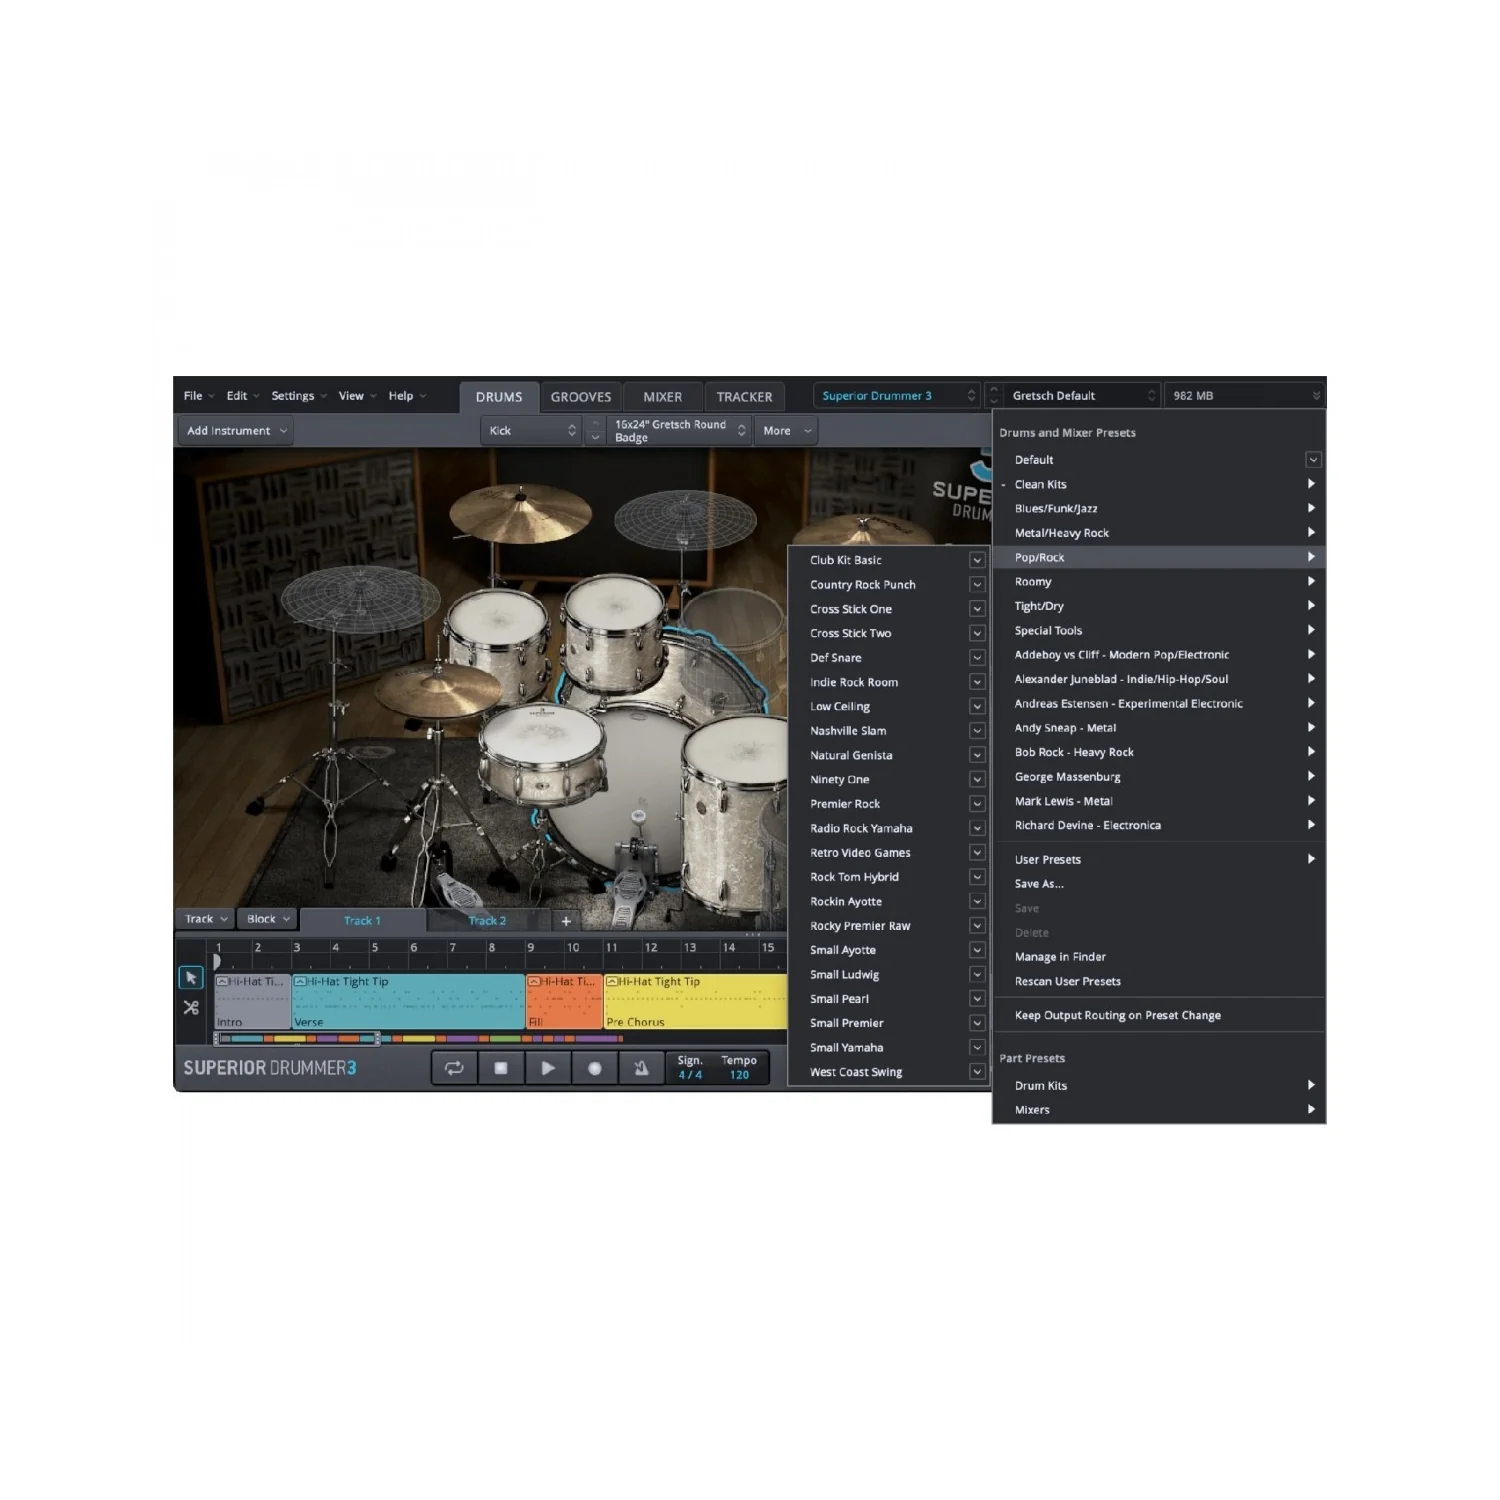Step through instruments with the arrows beside Kick

point(594,431)
